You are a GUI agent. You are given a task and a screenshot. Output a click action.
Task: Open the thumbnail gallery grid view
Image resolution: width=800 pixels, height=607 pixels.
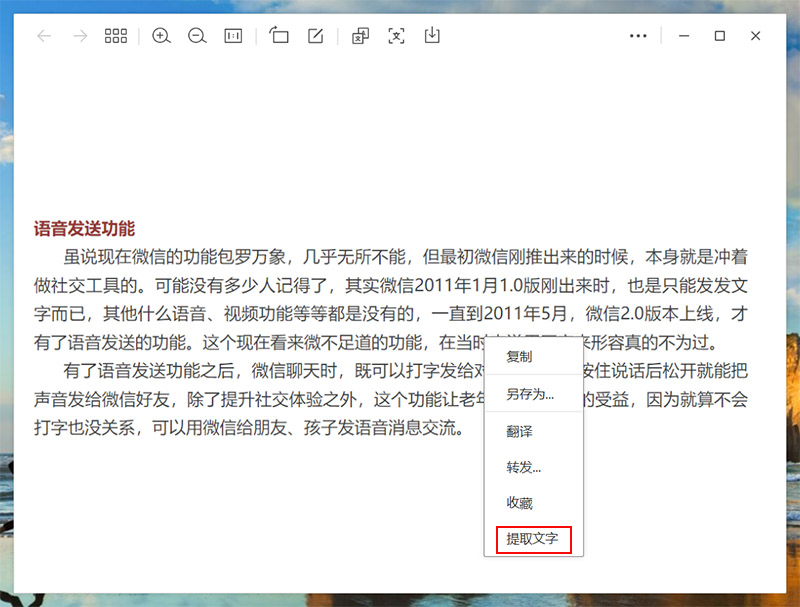tap(114, 36)
